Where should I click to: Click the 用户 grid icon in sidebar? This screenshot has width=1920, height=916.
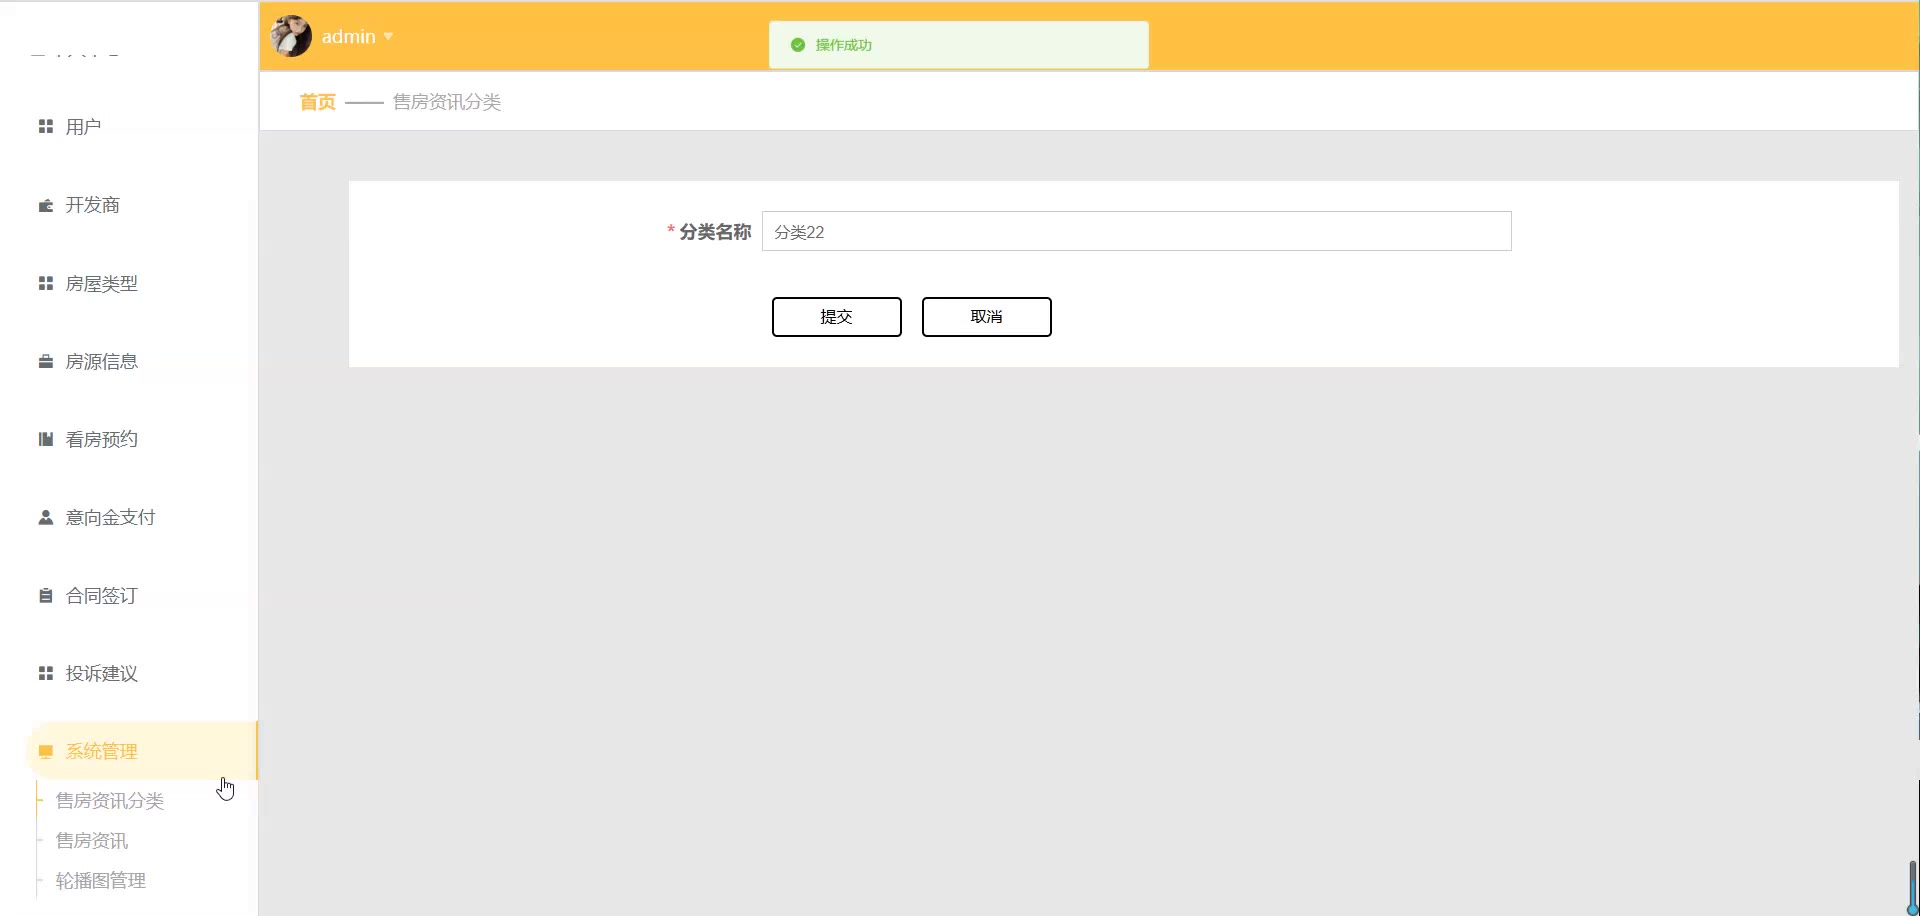(45, 127)
